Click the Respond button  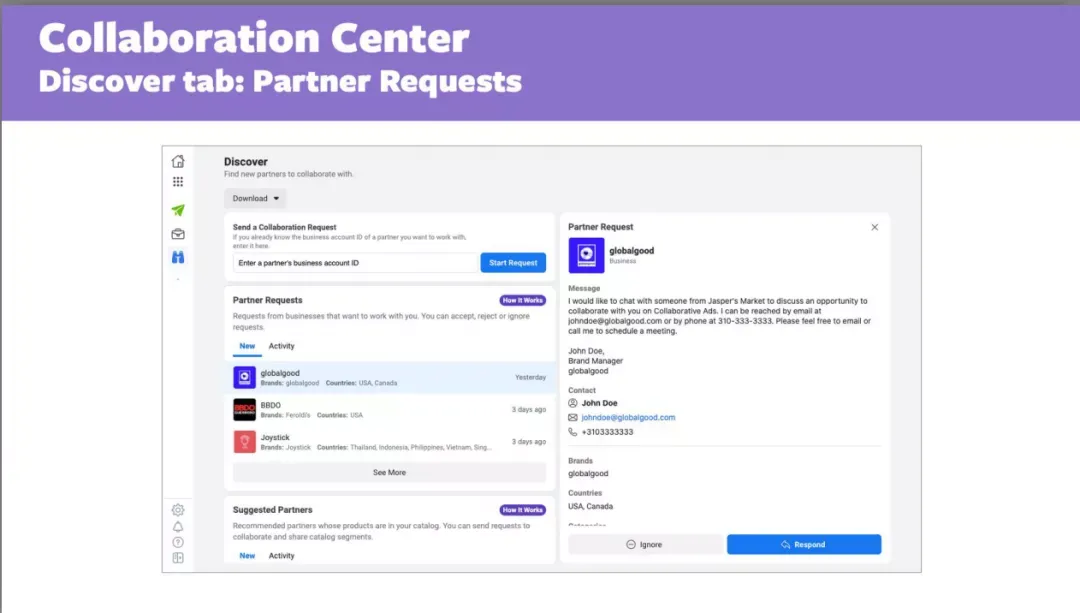click(804, 544)
